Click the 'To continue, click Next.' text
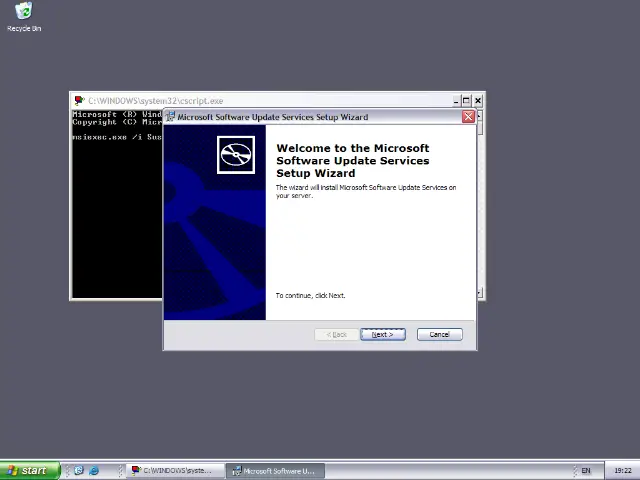Viewport: 640px width, 480px height. (310, 296)
